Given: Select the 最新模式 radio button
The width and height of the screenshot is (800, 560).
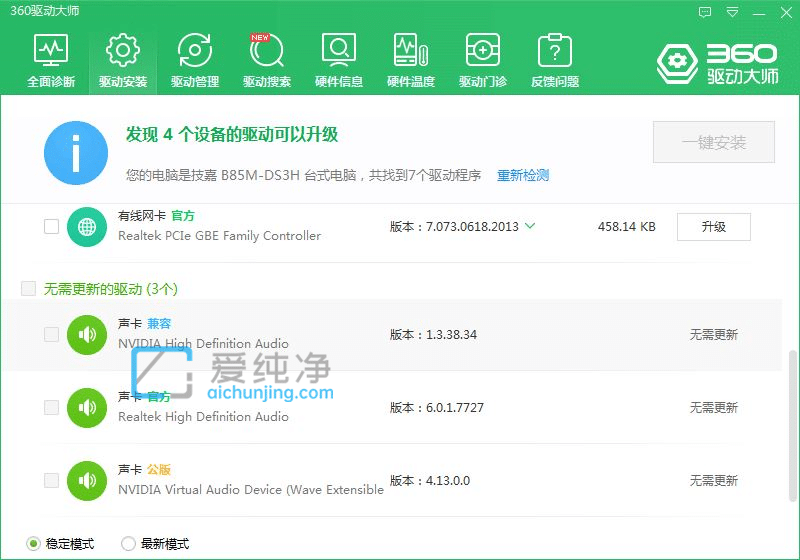Looking at the screenshot, I should pyautogui.click(x=128, y=544).
